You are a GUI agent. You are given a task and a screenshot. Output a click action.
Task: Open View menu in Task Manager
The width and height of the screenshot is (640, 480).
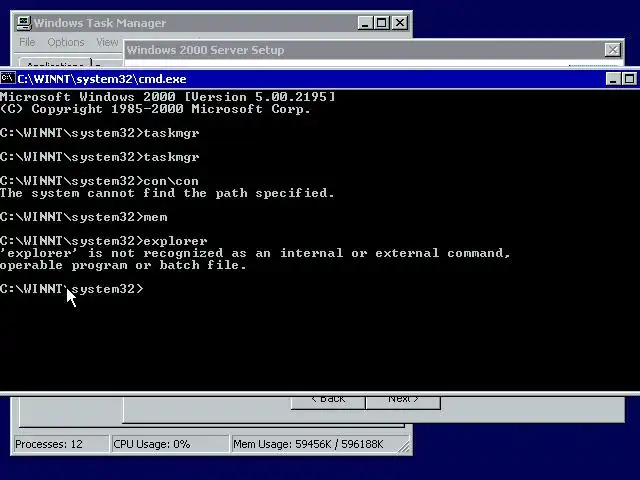(x=107, y=42)
